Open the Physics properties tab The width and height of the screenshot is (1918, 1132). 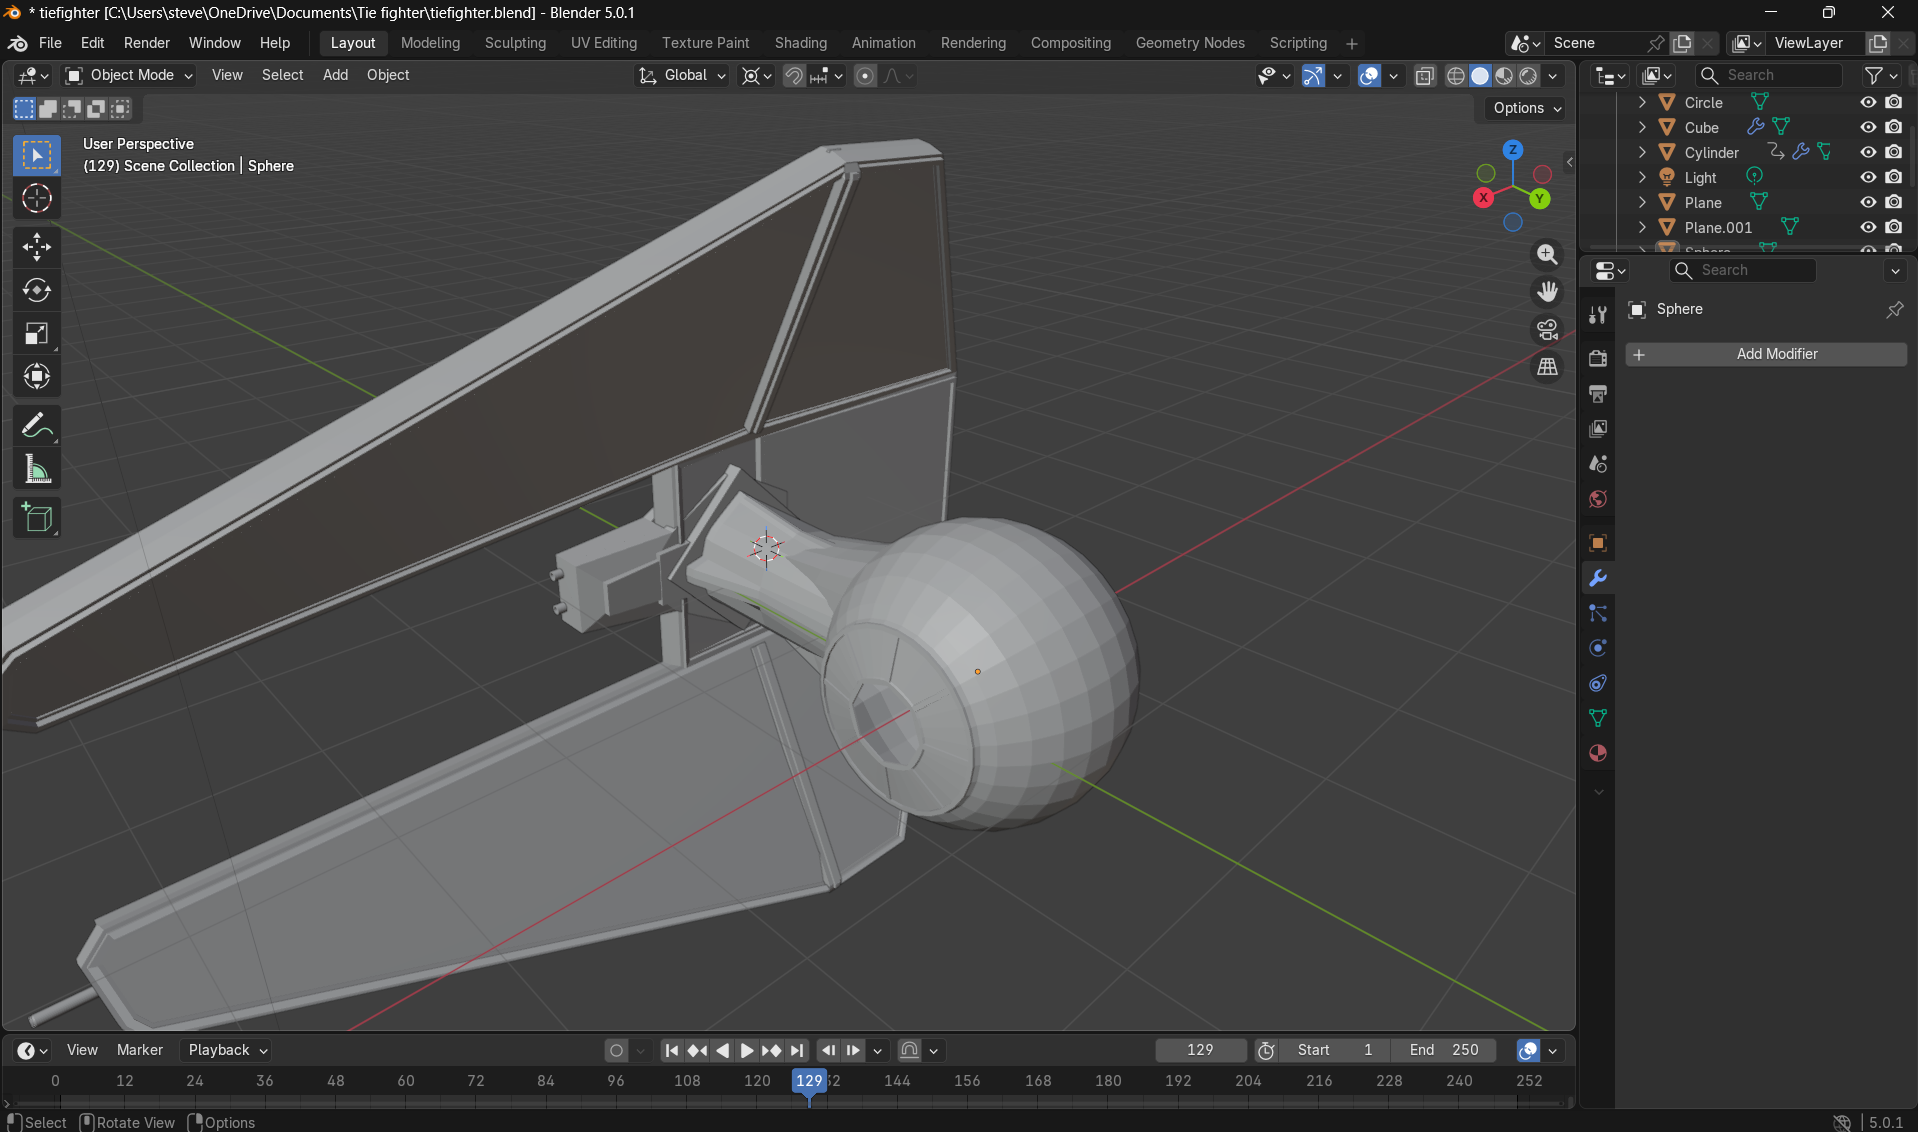pos(1598,648)
